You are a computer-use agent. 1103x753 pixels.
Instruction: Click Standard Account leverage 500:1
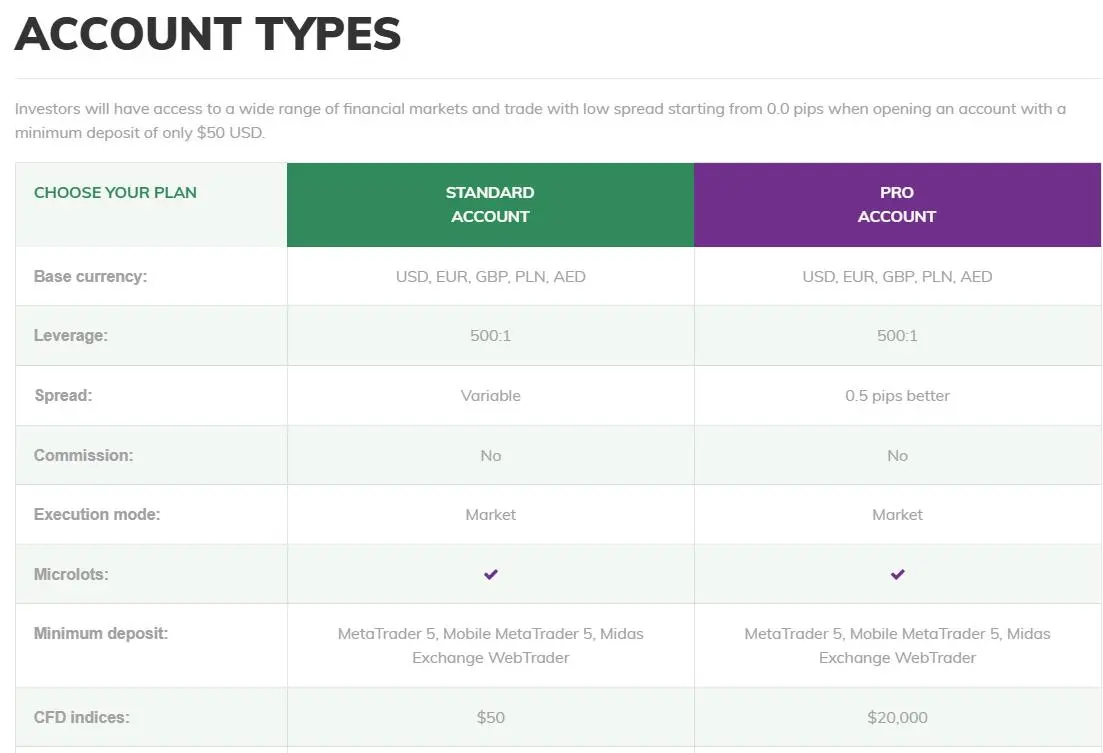[490, 336]
